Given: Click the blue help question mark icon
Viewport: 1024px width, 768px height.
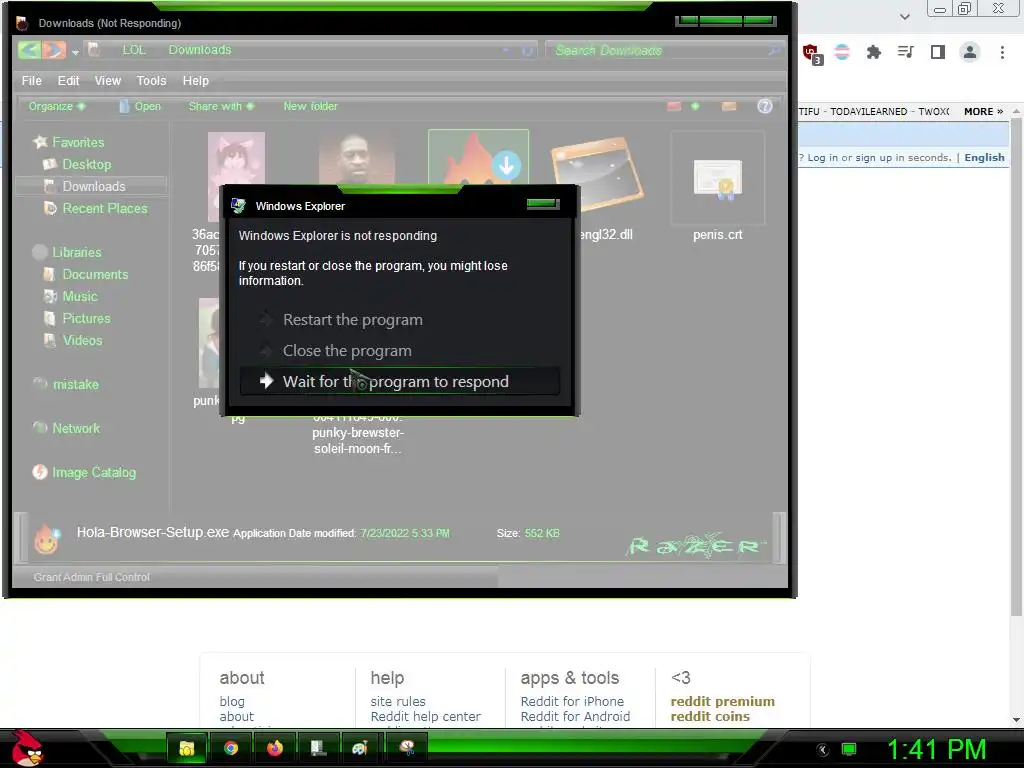Looking at the screenshot, I should (765, 106).
